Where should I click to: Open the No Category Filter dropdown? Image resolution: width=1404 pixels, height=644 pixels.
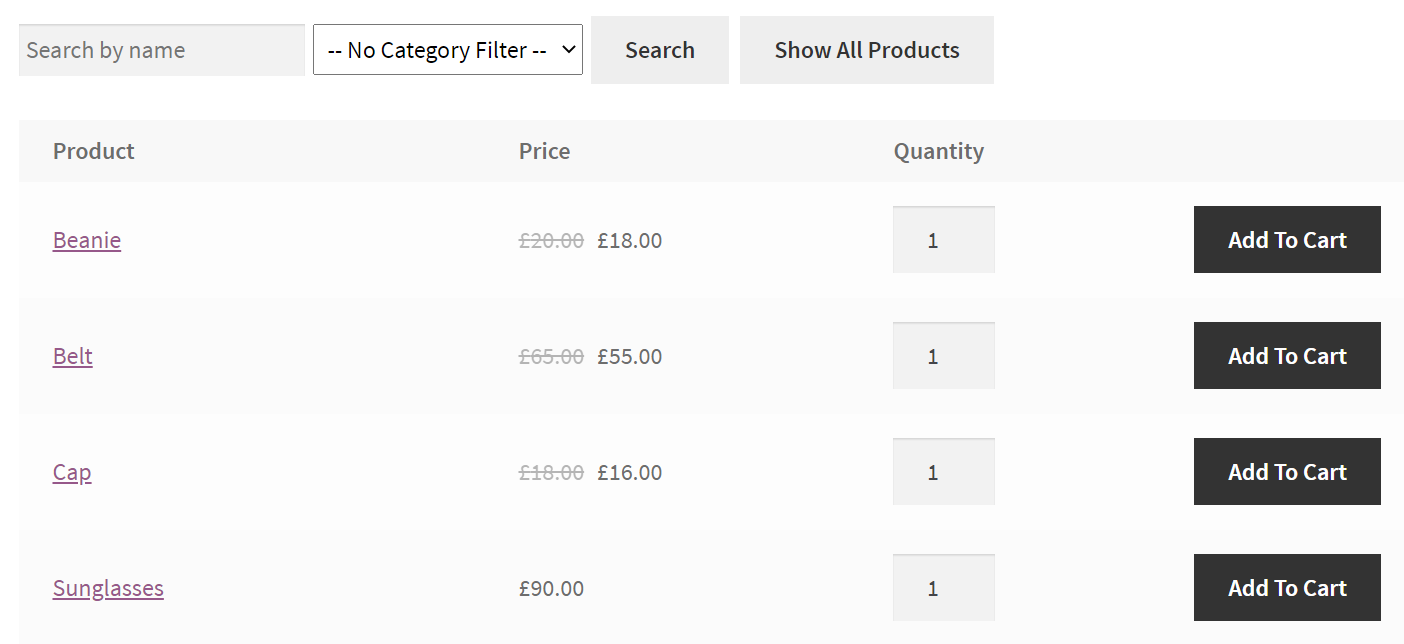coord(447,50)
